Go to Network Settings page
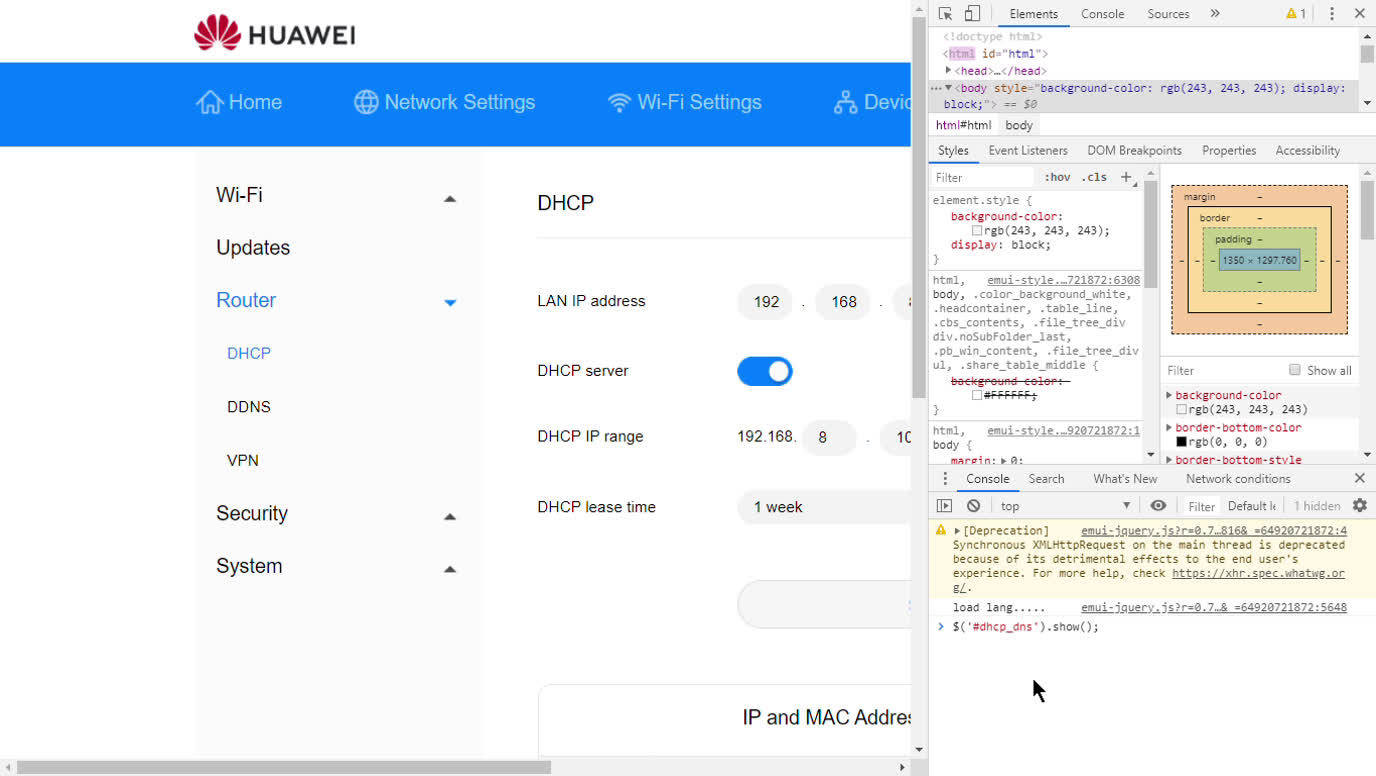The height and width of the screenshot is (776, 1376). click(445, 102)
